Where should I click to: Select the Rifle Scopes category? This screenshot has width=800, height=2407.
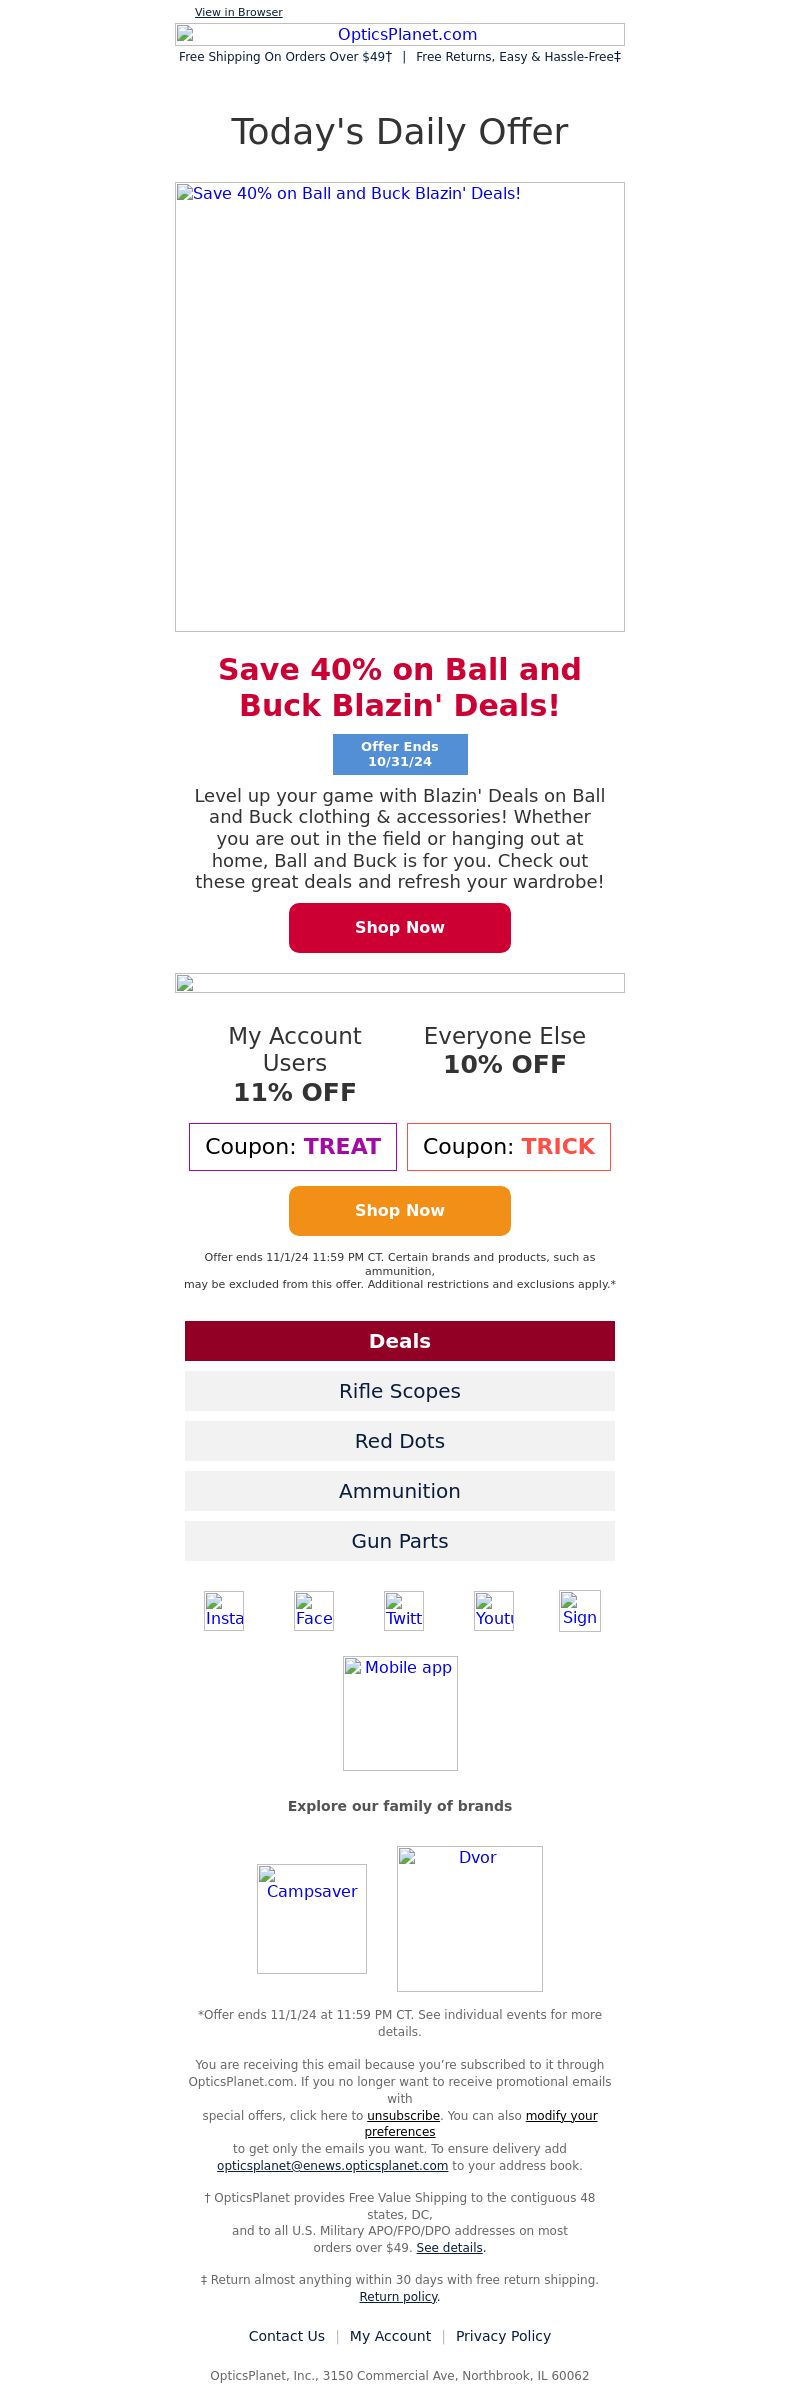(x=400, y=1391)
